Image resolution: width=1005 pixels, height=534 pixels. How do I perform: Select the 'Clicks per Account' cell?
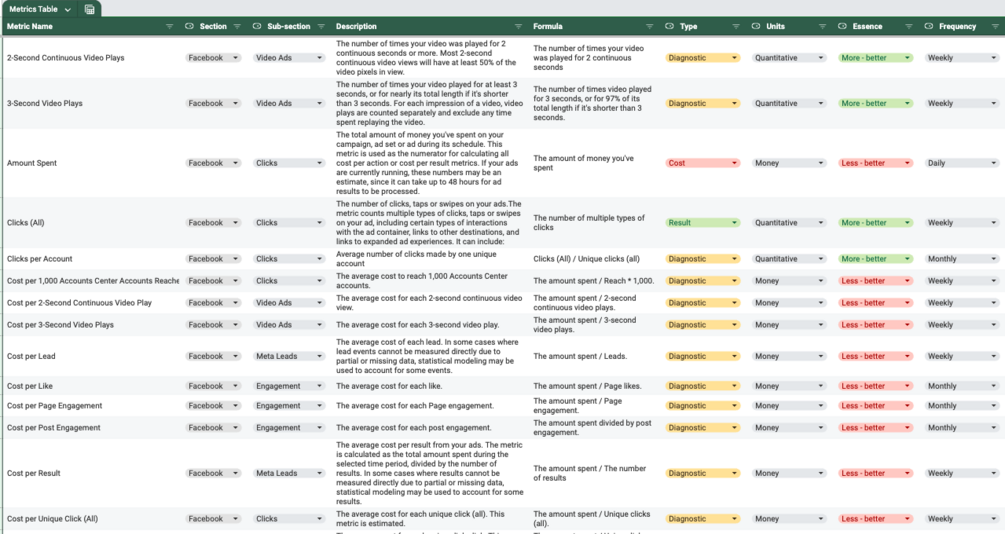pos(92,259)
